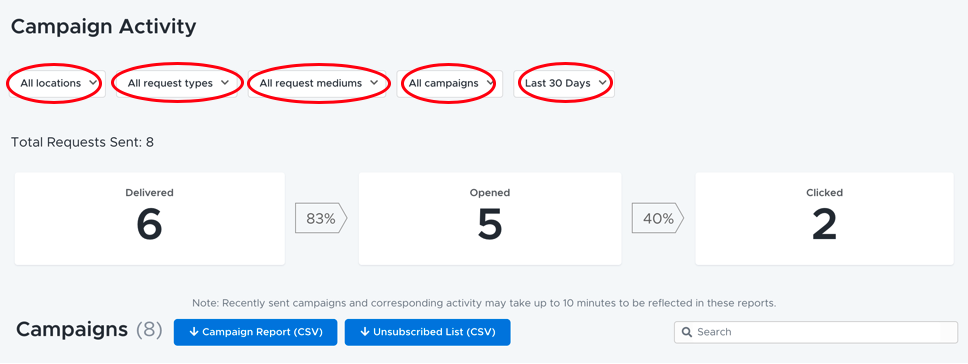
Task: Click the chevron beside All request types
Action: pyautogui.click(x=225, y=83)
